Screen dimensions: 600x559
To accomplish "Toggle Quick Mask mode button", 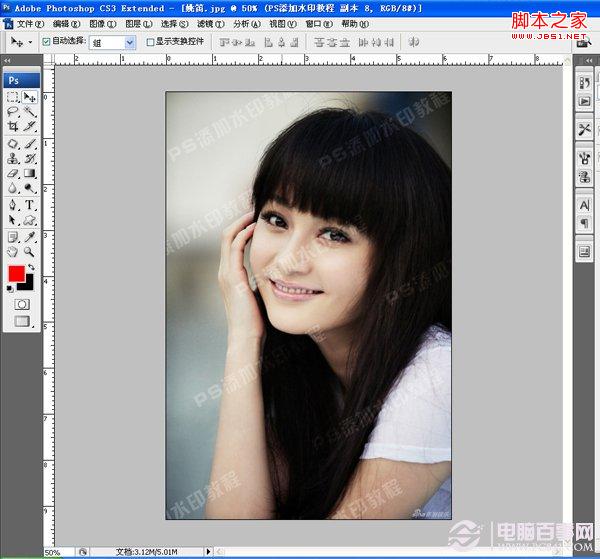I will (x=22, y=304).
